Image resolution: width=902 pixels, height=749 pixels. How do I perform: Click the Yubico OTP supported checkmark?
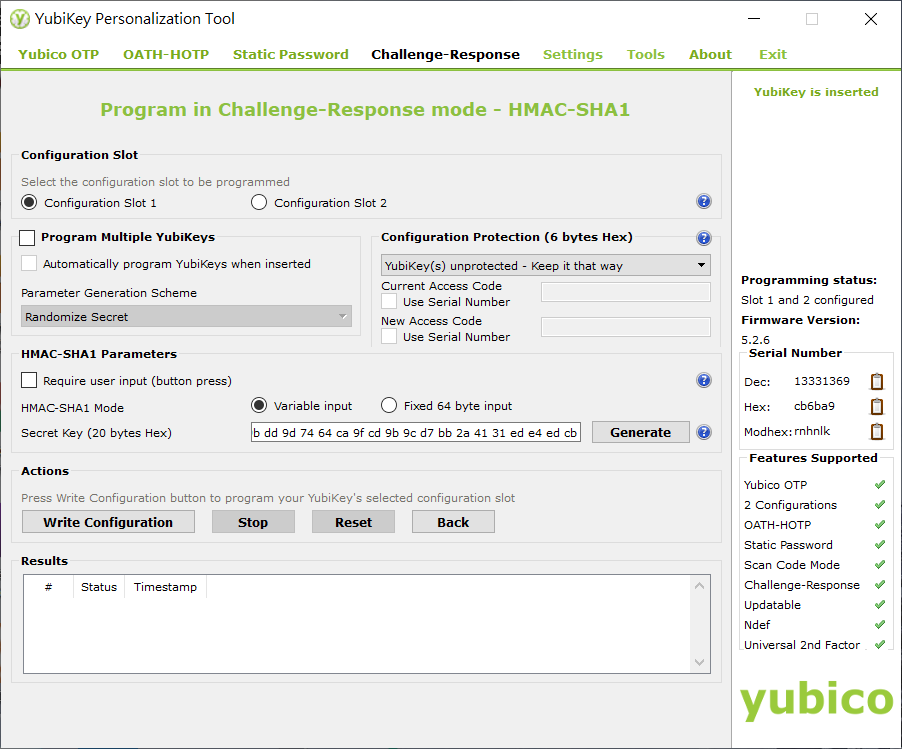click(880, 484)
